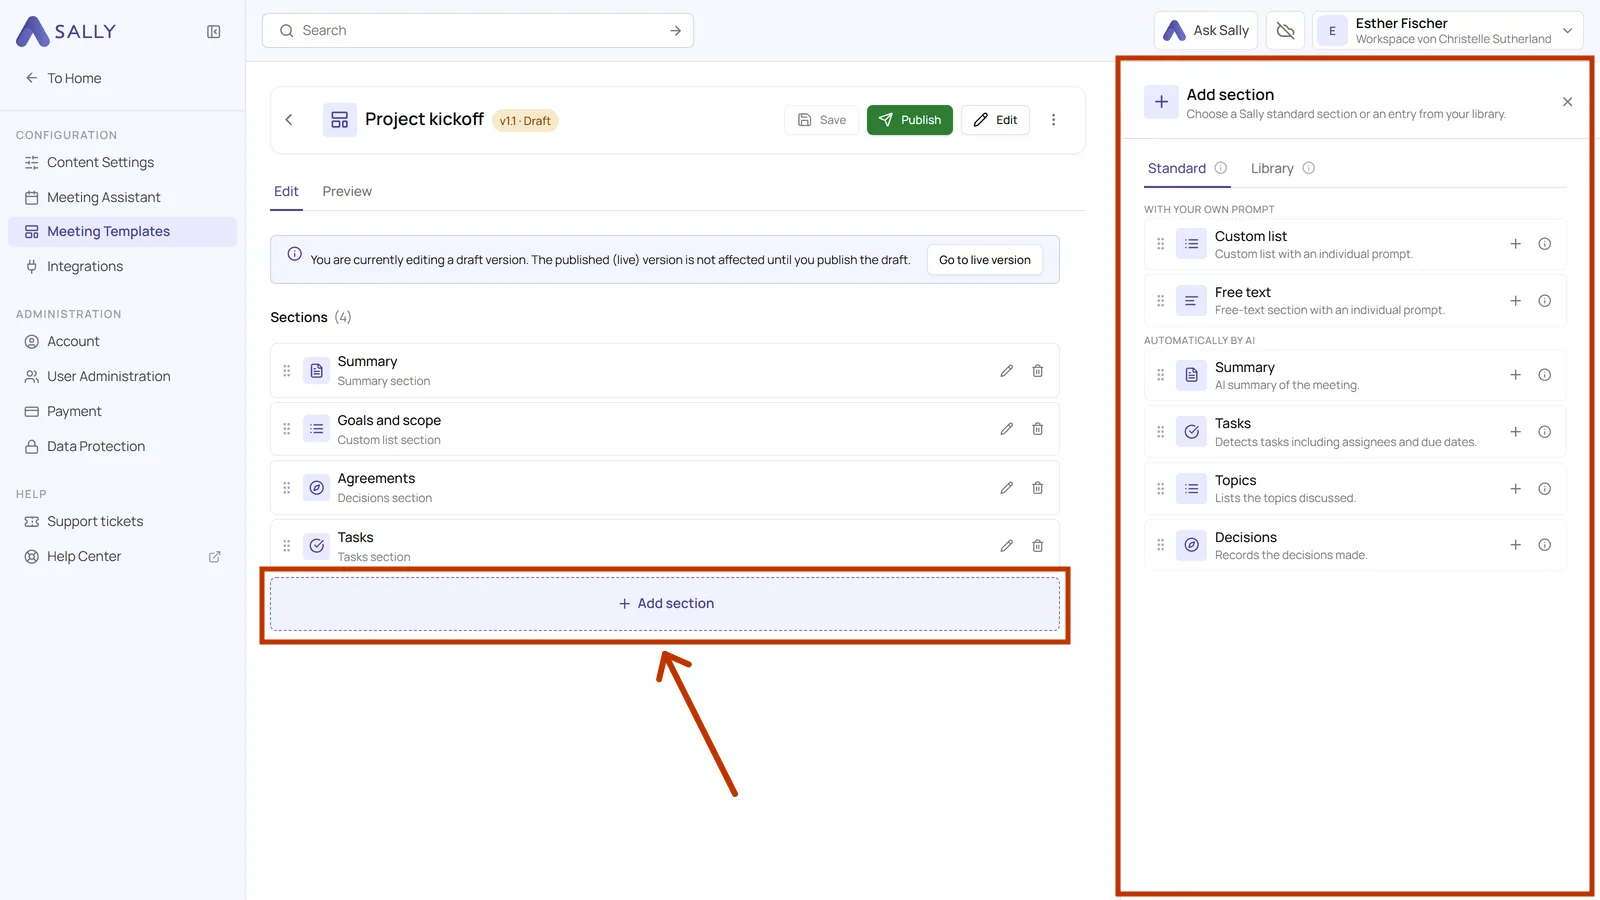Open Support tickets
The height and width of the screenshot is (900, 1600).
pos(122,521)
